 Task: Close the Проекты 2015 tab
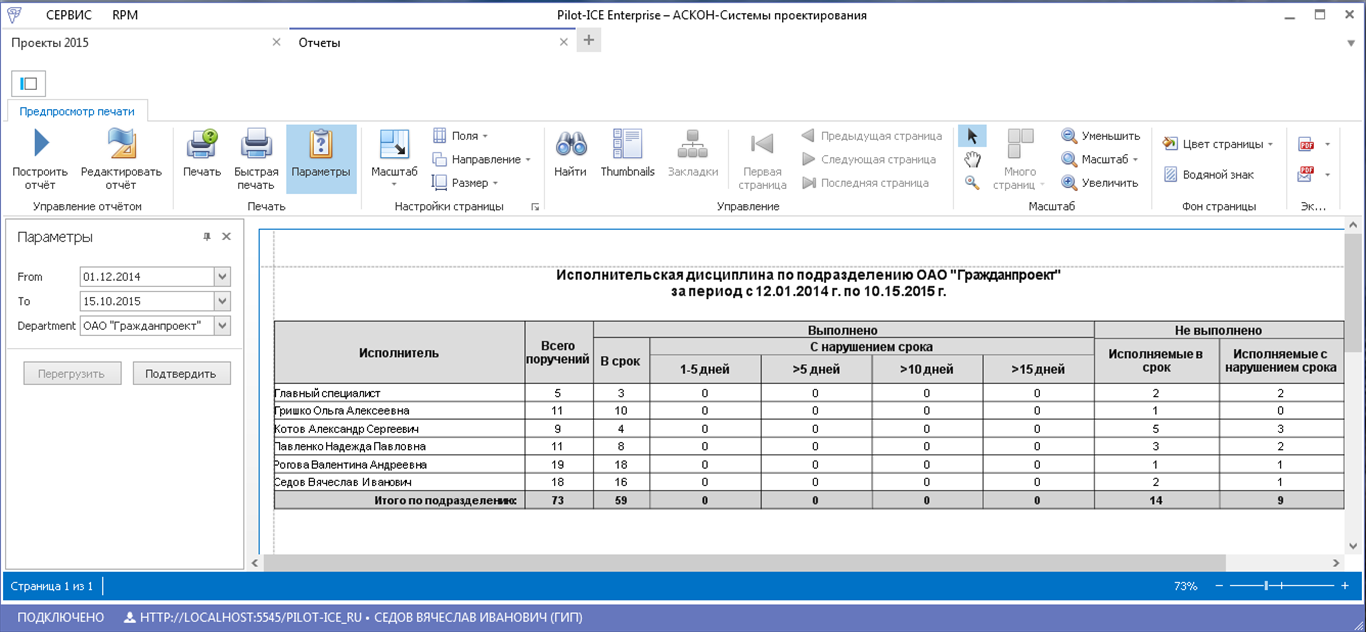[x=276, y=42]
